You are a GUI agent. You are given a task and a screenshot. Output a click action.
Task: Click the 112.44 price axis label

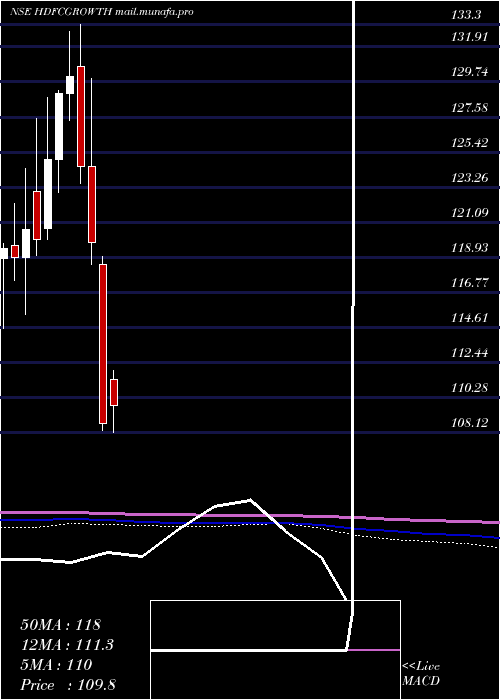point(470,353)
